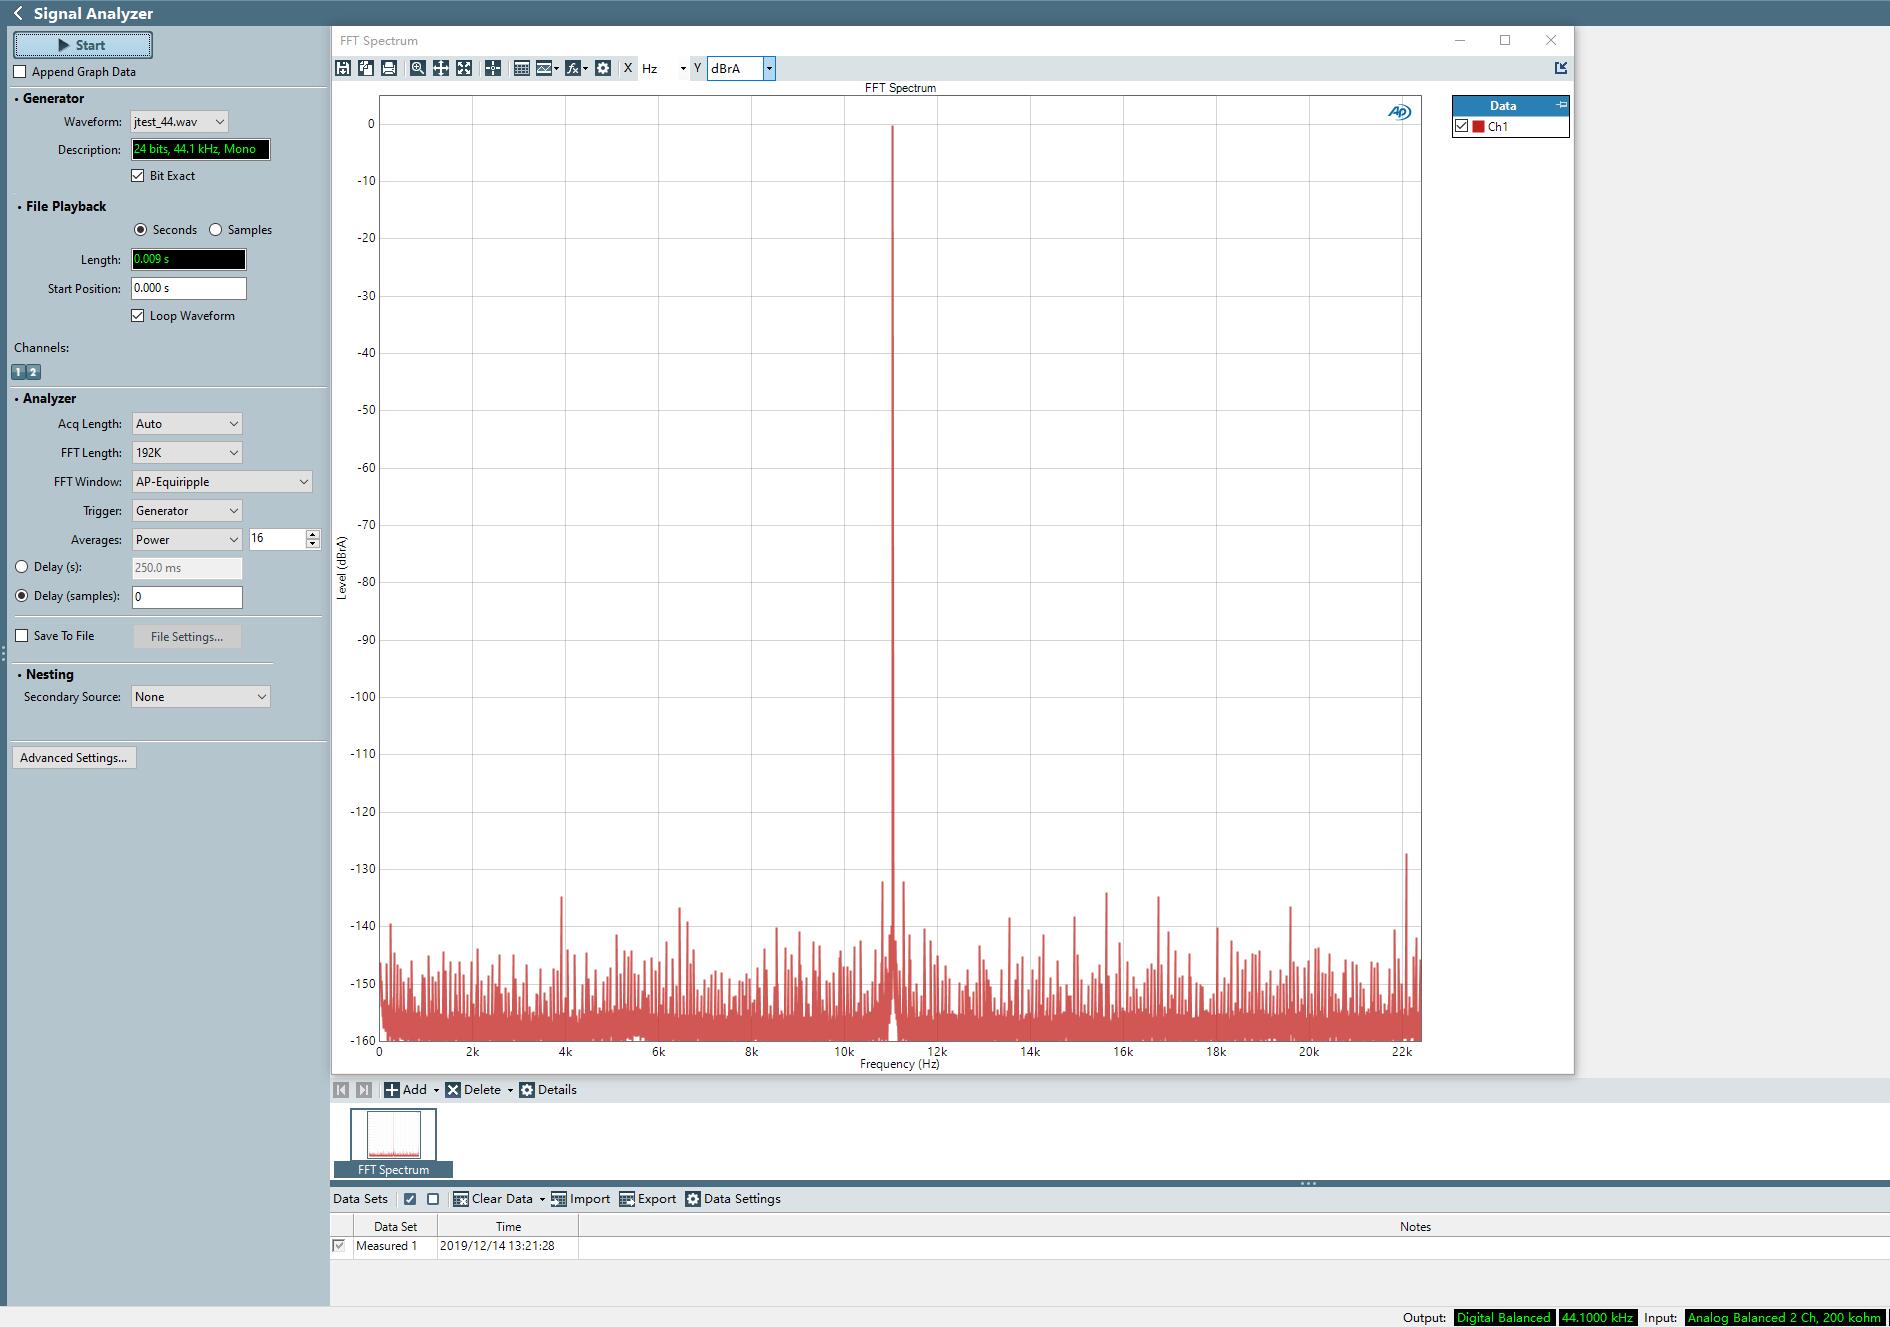Open the data table grid icon

(521, 68)
